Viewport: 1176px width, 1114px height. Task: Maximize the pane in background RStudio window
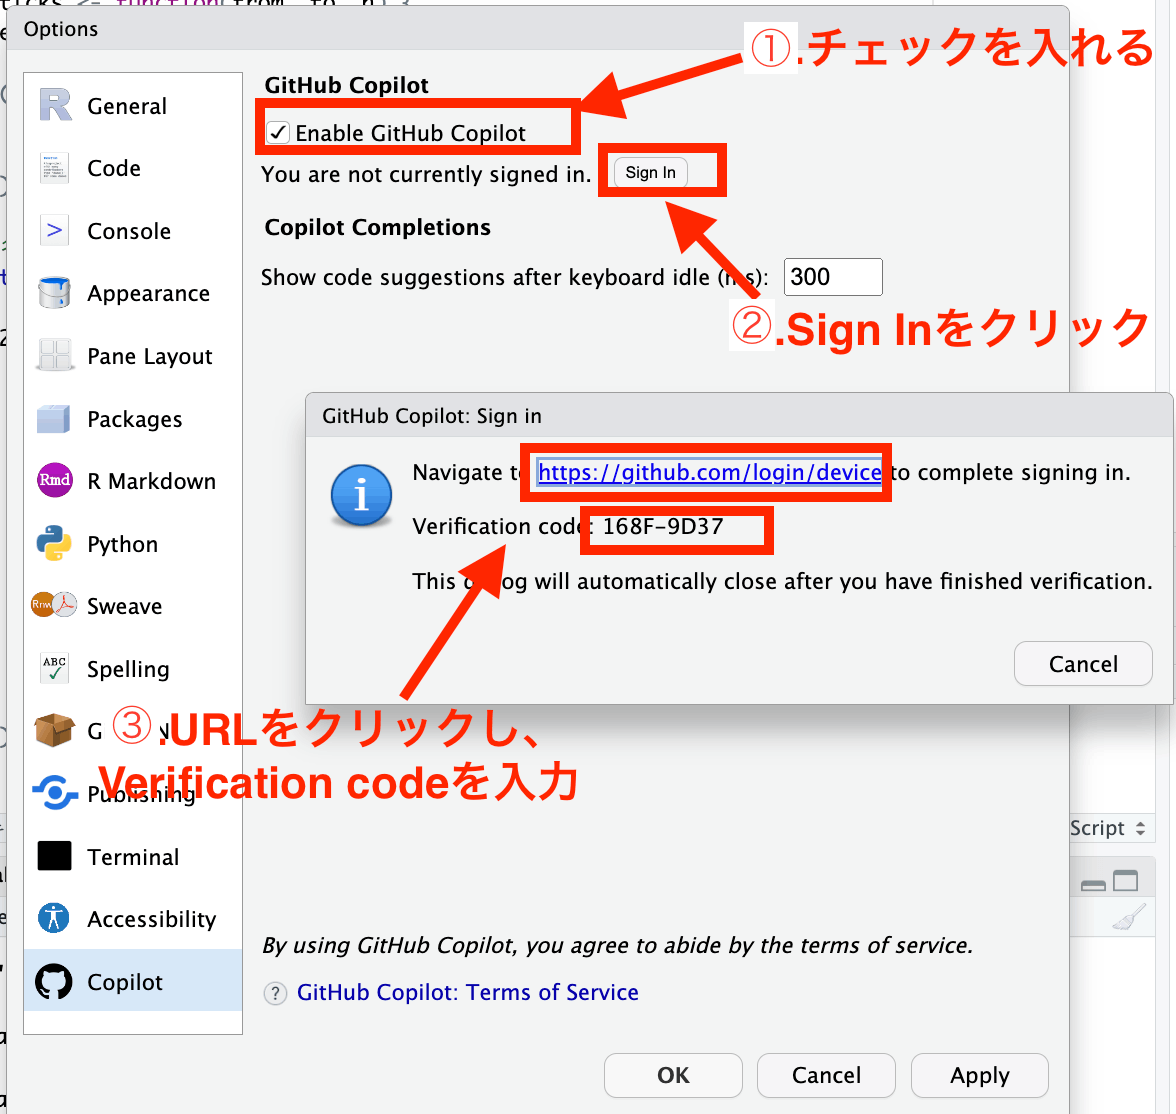pos(1125,881)
